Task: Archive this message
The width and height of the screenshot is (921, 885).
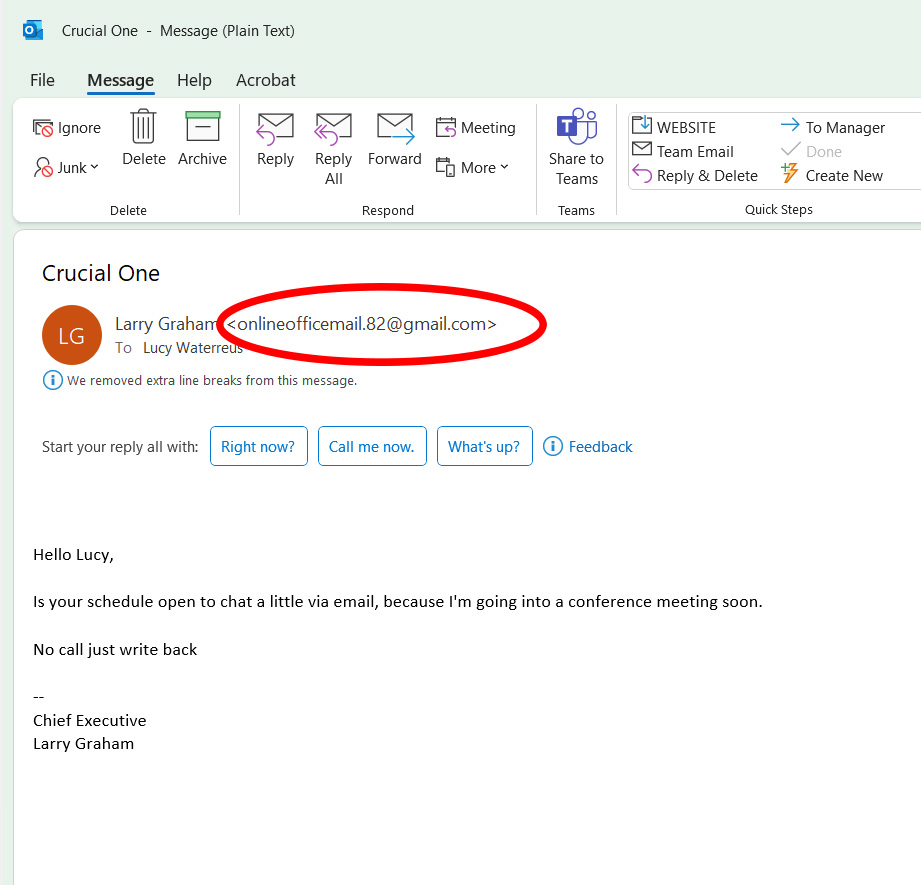Action: (202, 138)
